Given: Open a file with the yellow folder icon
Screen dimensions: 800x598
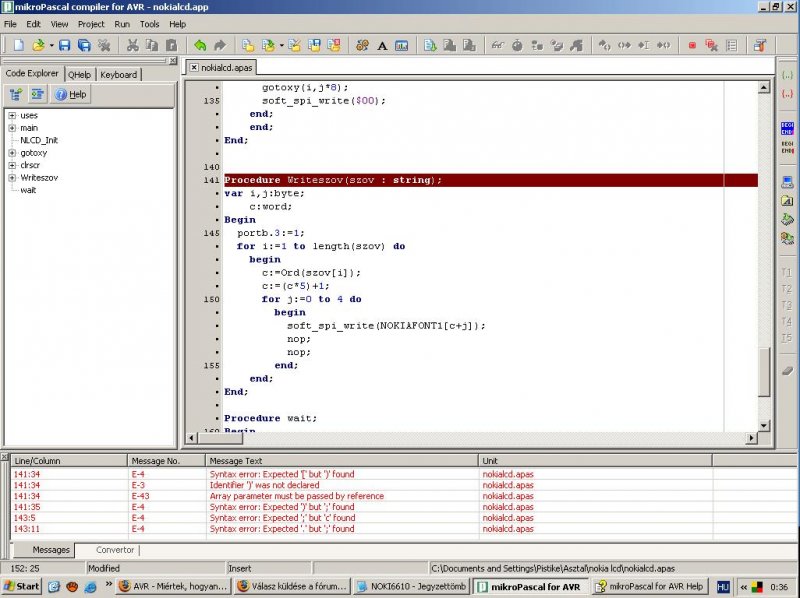Looking at the screenshot, I should coord(38,45).
